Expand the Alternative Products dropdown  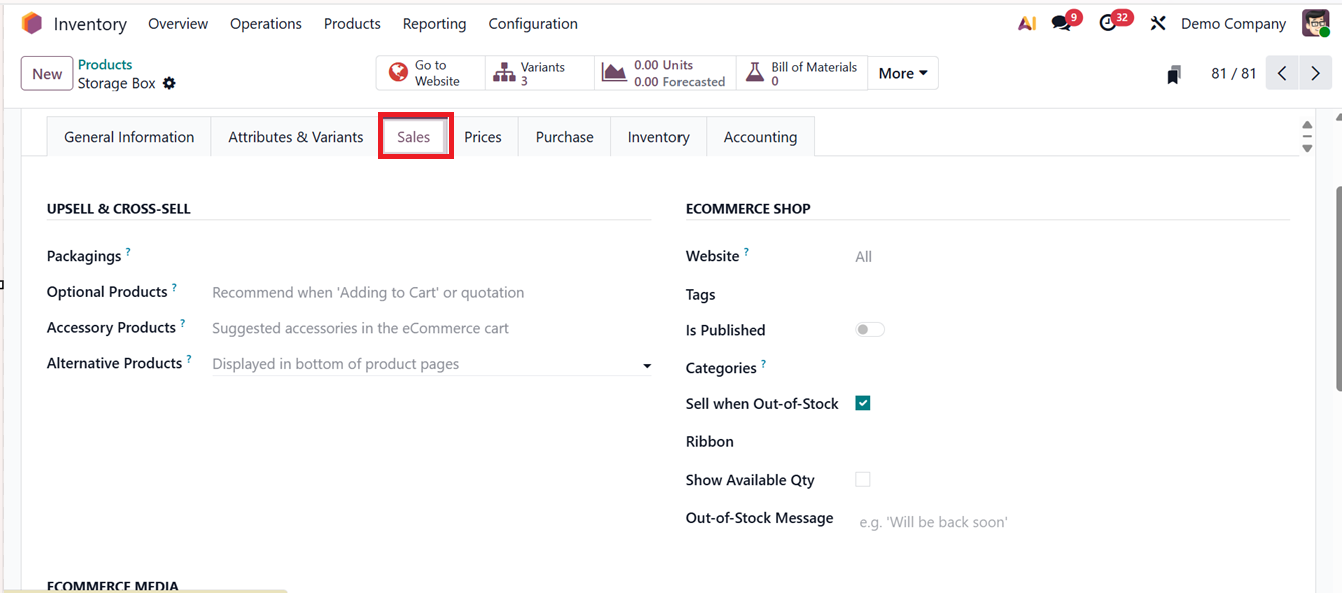tap(646, 365)
